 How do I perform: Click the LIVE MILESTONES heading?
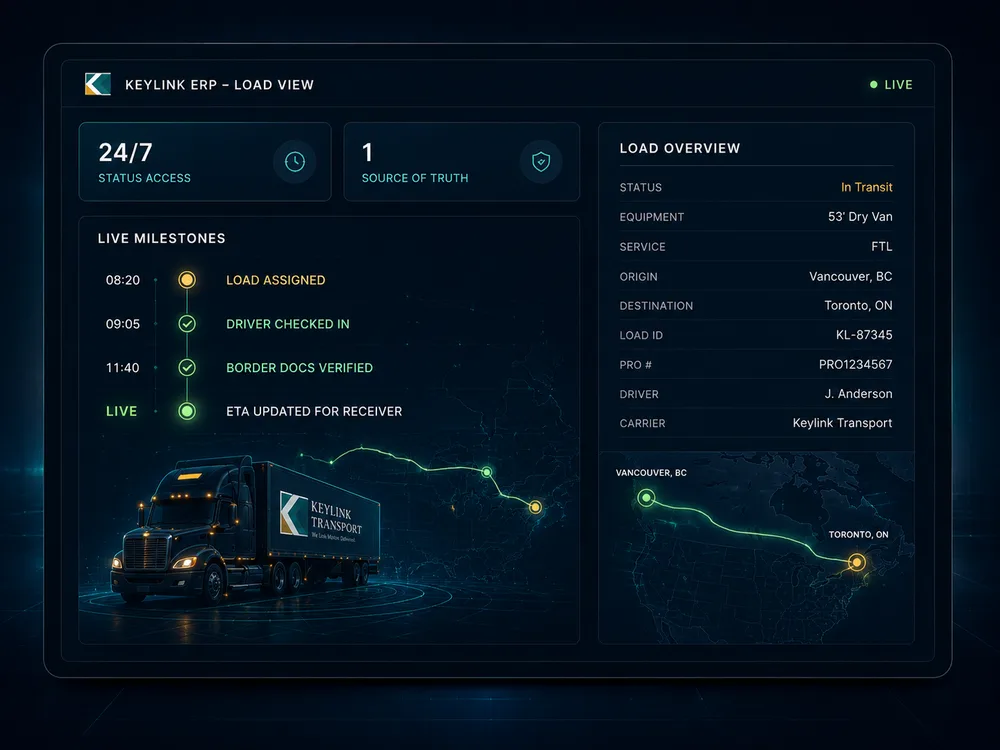coord(161,239)
